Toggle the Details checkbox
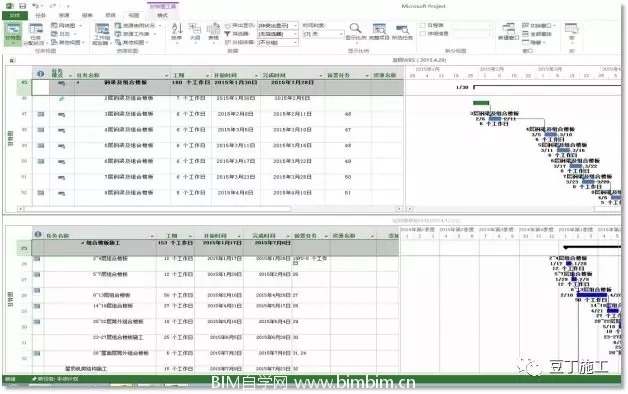This screenshot has height=394, width=628. coord(422,34)
